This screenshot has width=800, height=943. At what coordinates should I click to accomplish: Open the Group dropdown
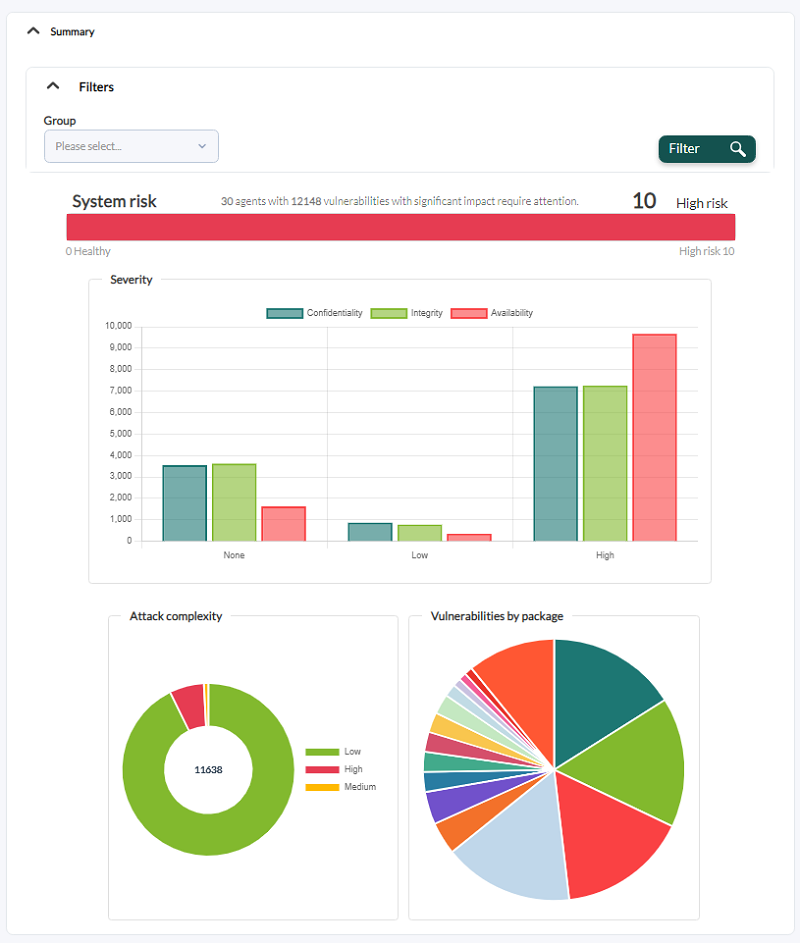[131, 146]
